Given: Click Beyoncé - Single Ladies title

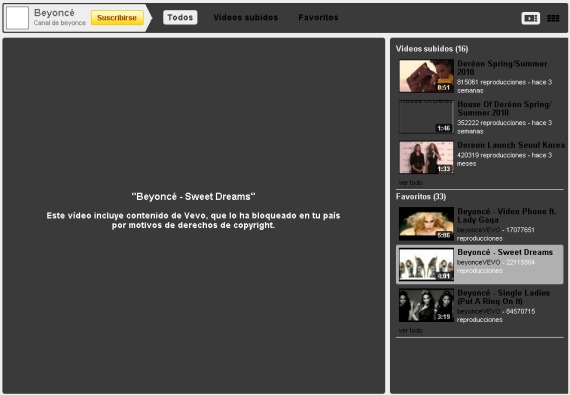Looking at the screenshot, I should [503, 297].
